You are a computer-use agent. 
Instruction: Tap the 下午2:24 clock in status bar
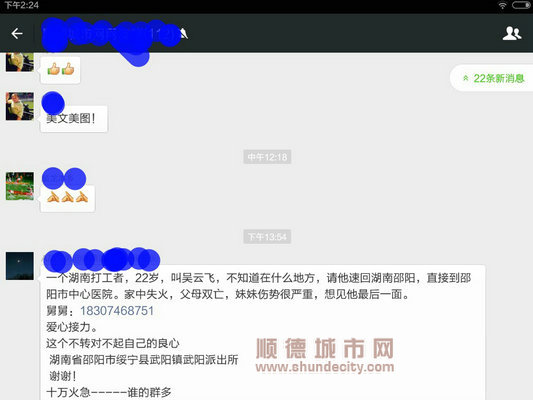[22, 5]
